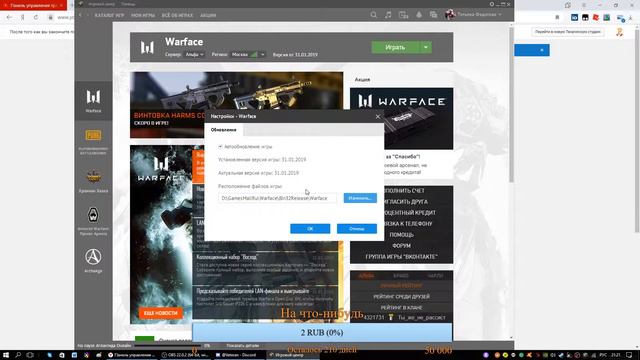Open Task View in the taskbar

[30, 355]
